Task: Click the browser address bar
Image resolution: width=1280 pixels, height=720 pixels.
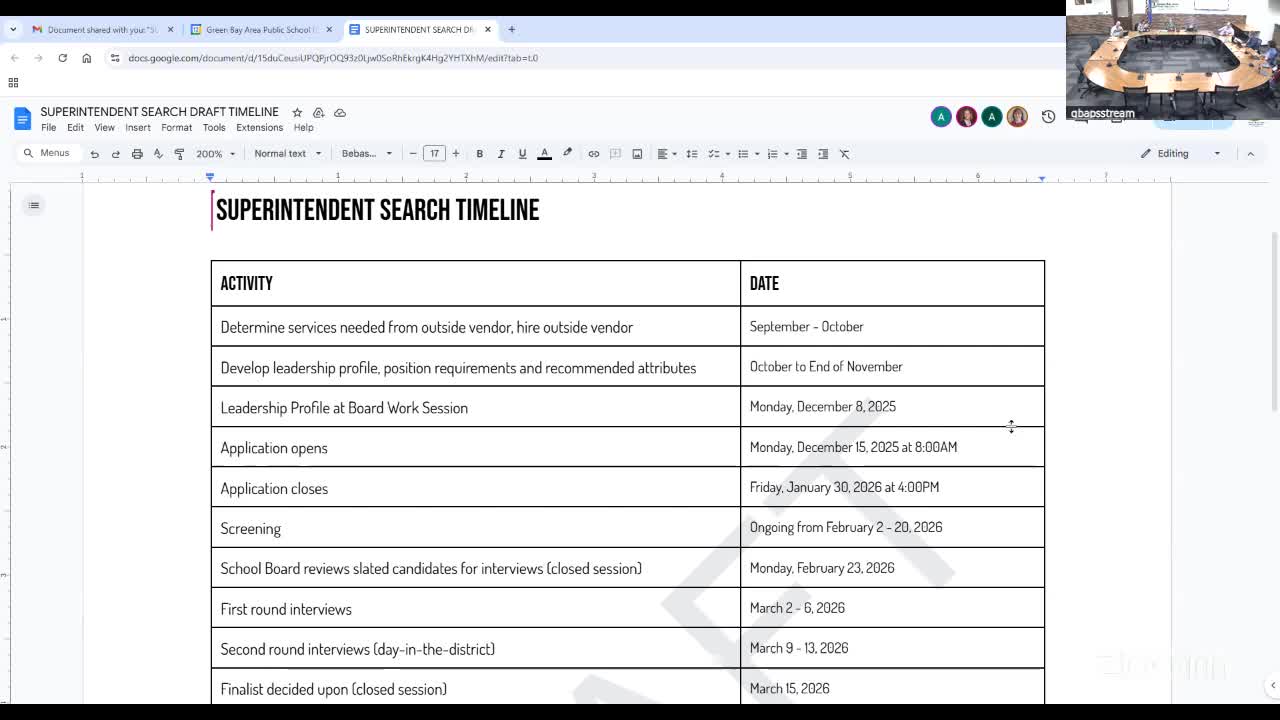Action: (580, 58)
